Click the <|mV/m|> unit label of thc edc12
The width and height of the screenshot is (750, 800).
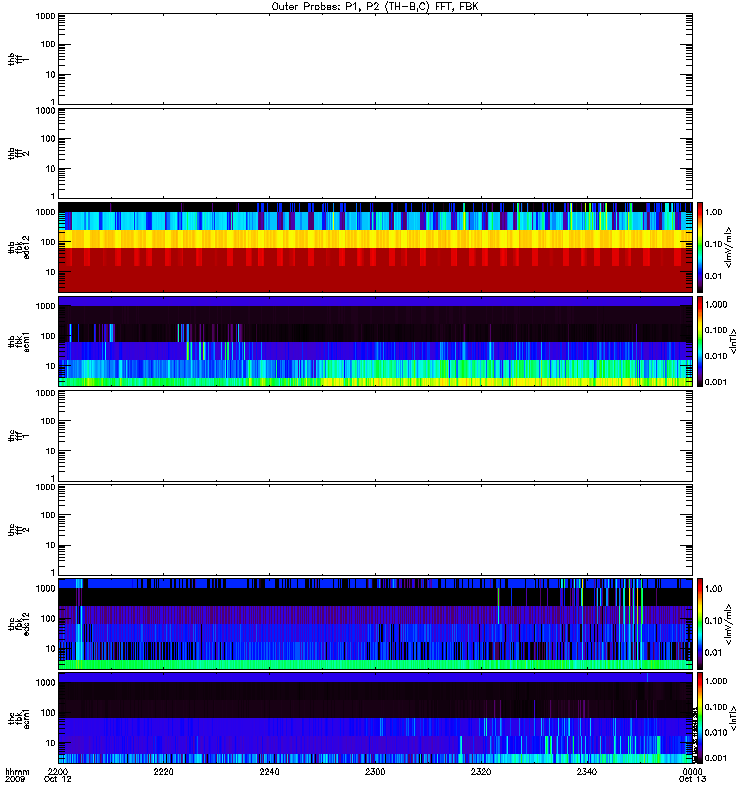point(728,623)
